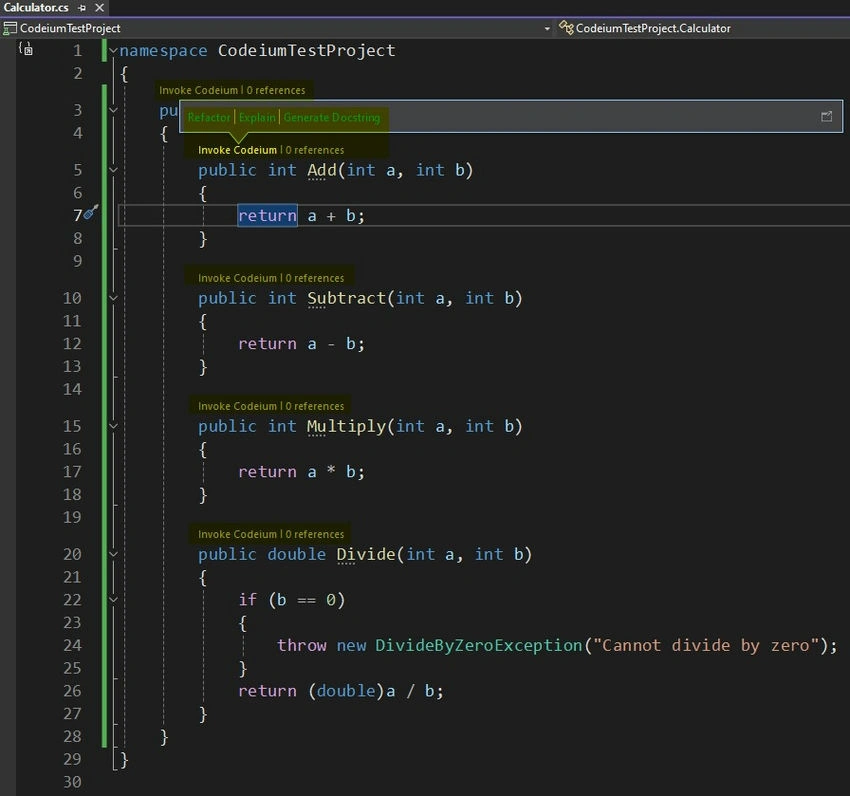Viewport: 850px width, 796px height.
Task: Click return a * b on line 17
Action: pyautogui.click(x=301, y=472)
